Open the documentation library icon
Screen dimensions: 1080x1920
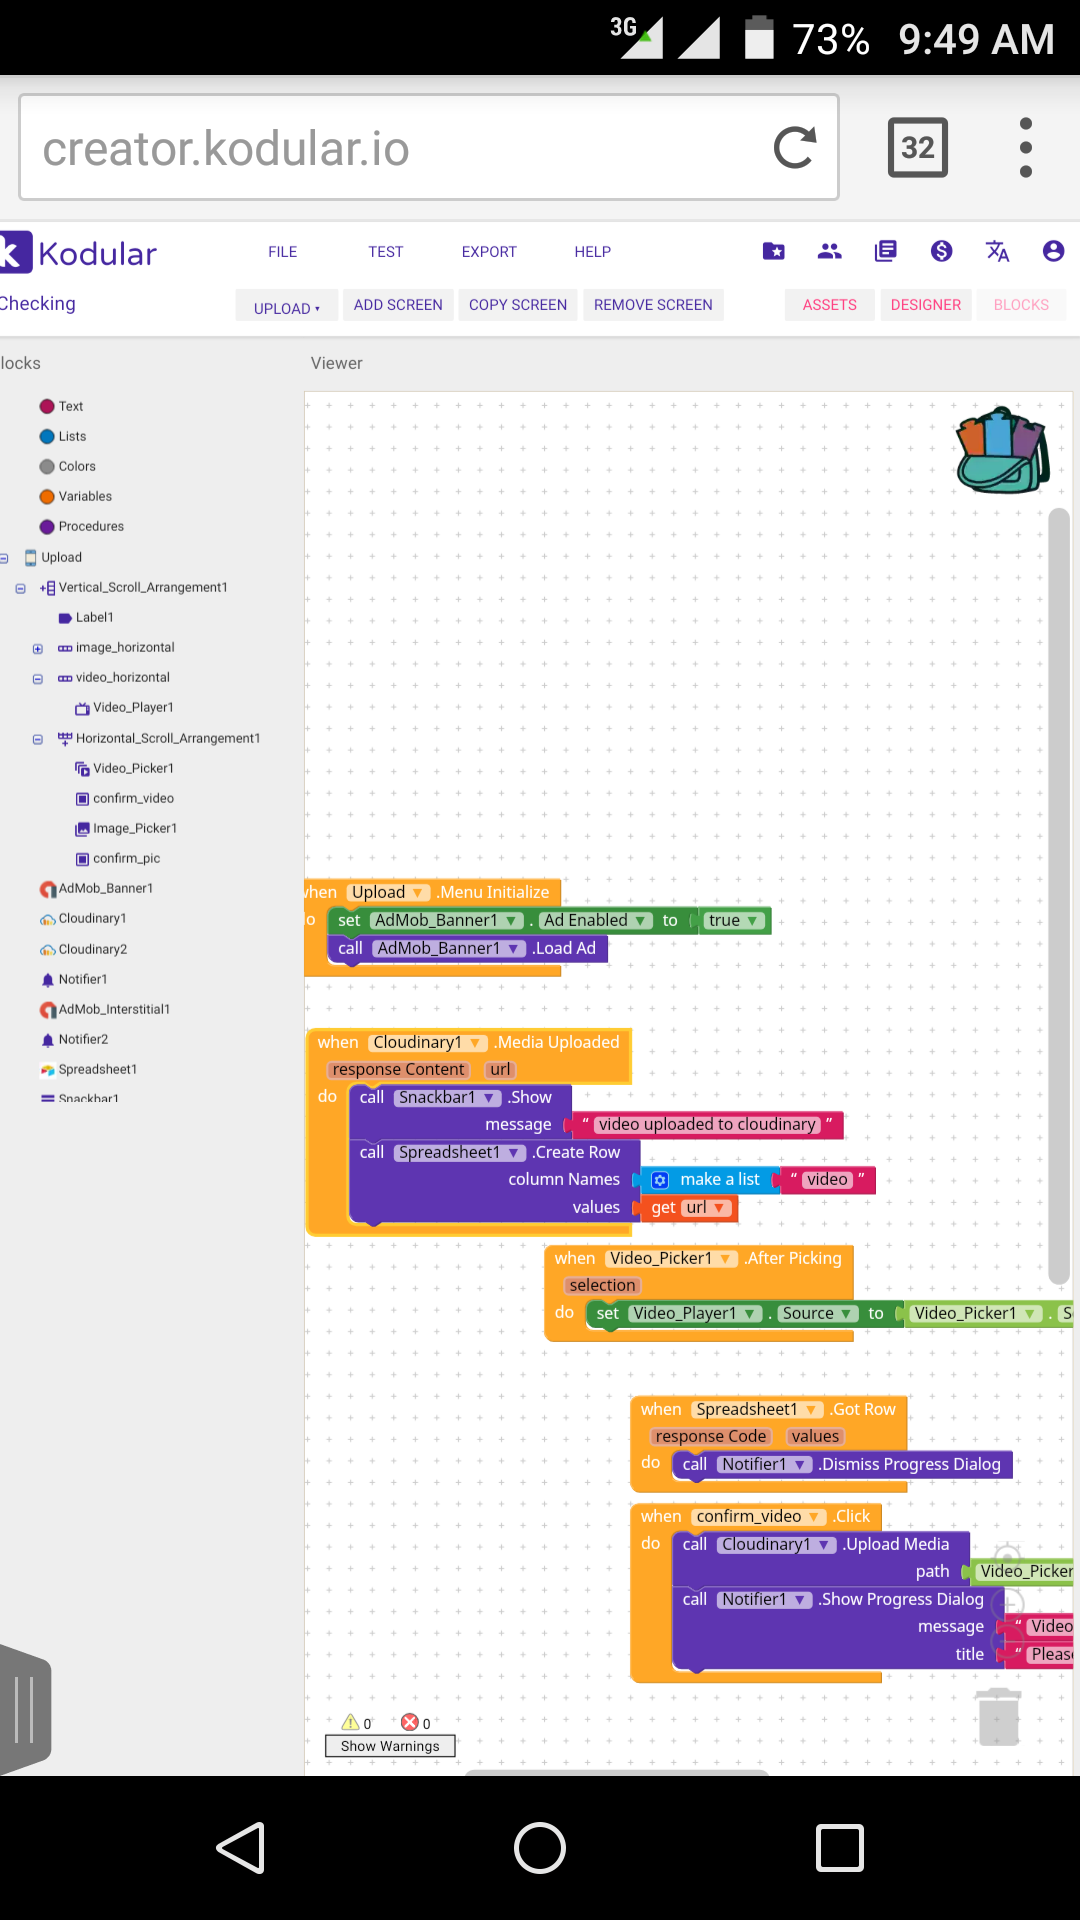point(886,251)
